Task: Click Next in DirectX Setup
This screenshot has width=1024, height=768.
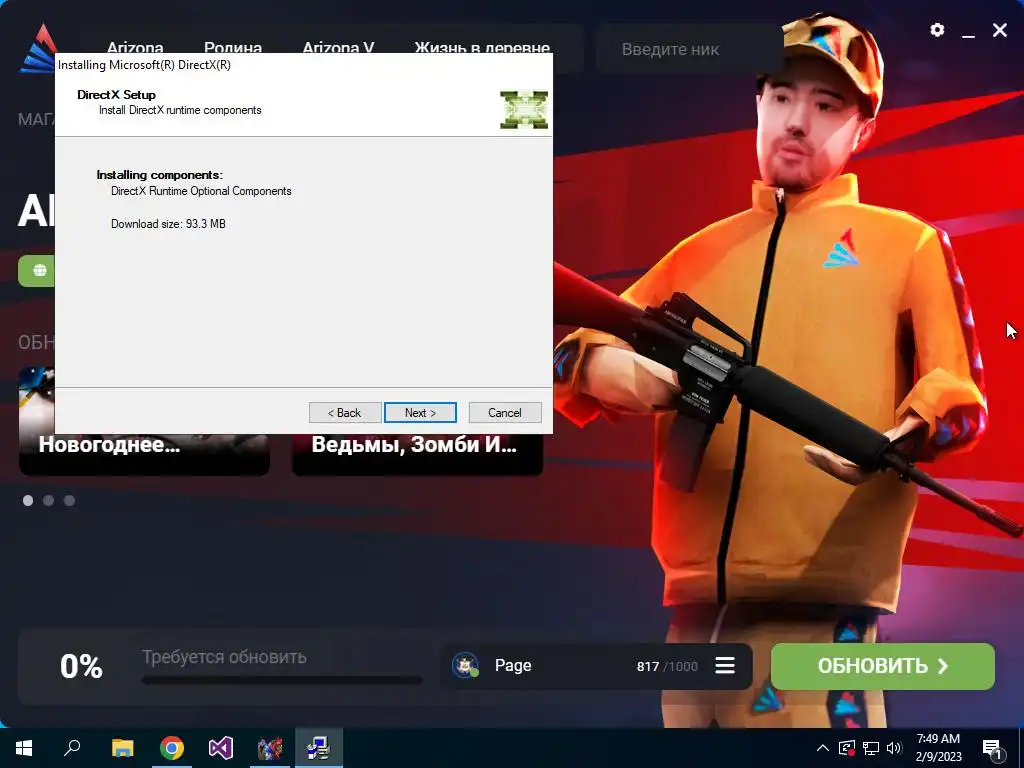Action: [420, 413]
